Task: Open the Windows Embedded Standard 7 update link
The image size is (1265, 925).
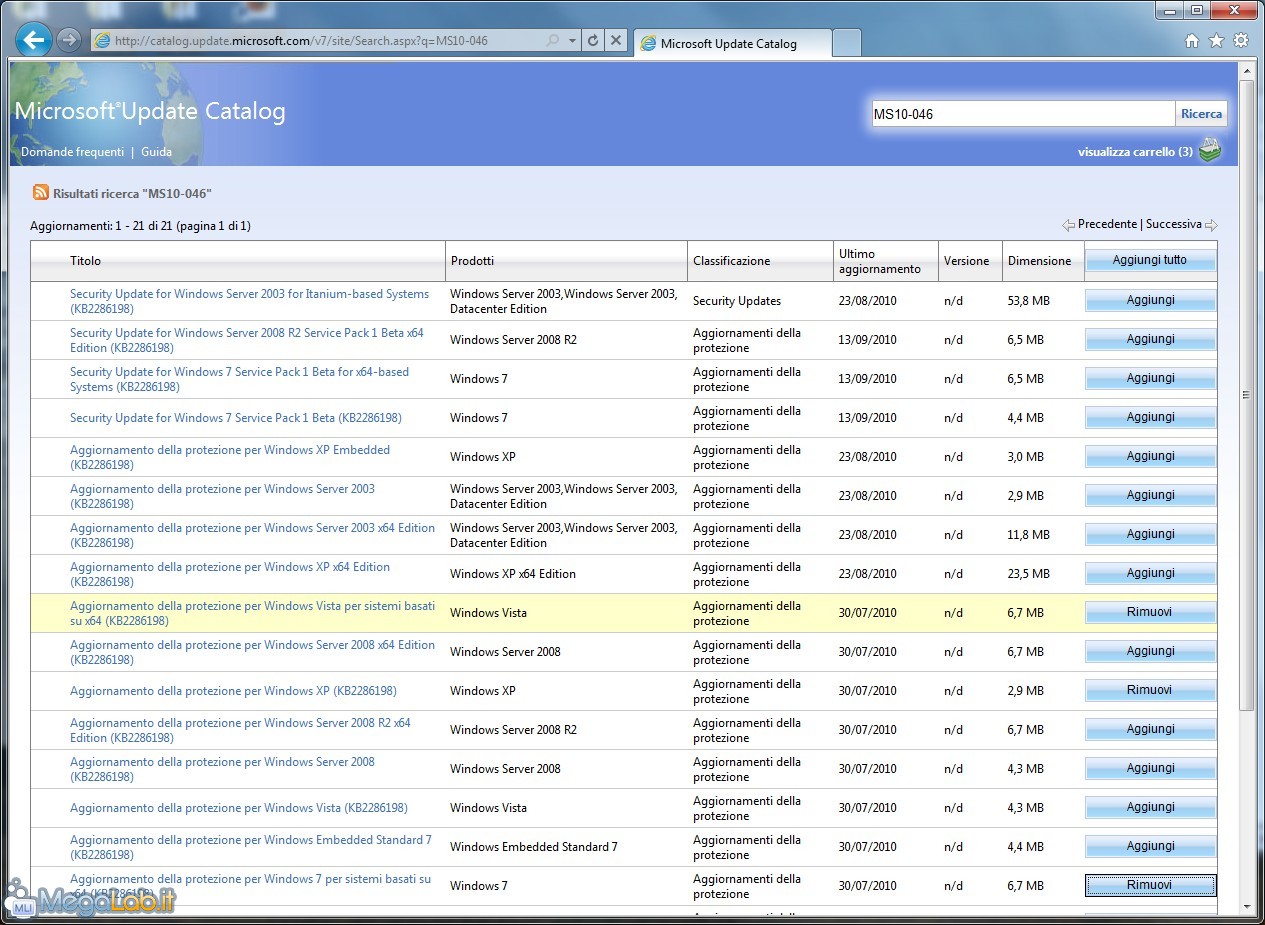Action: pos(251,847)
